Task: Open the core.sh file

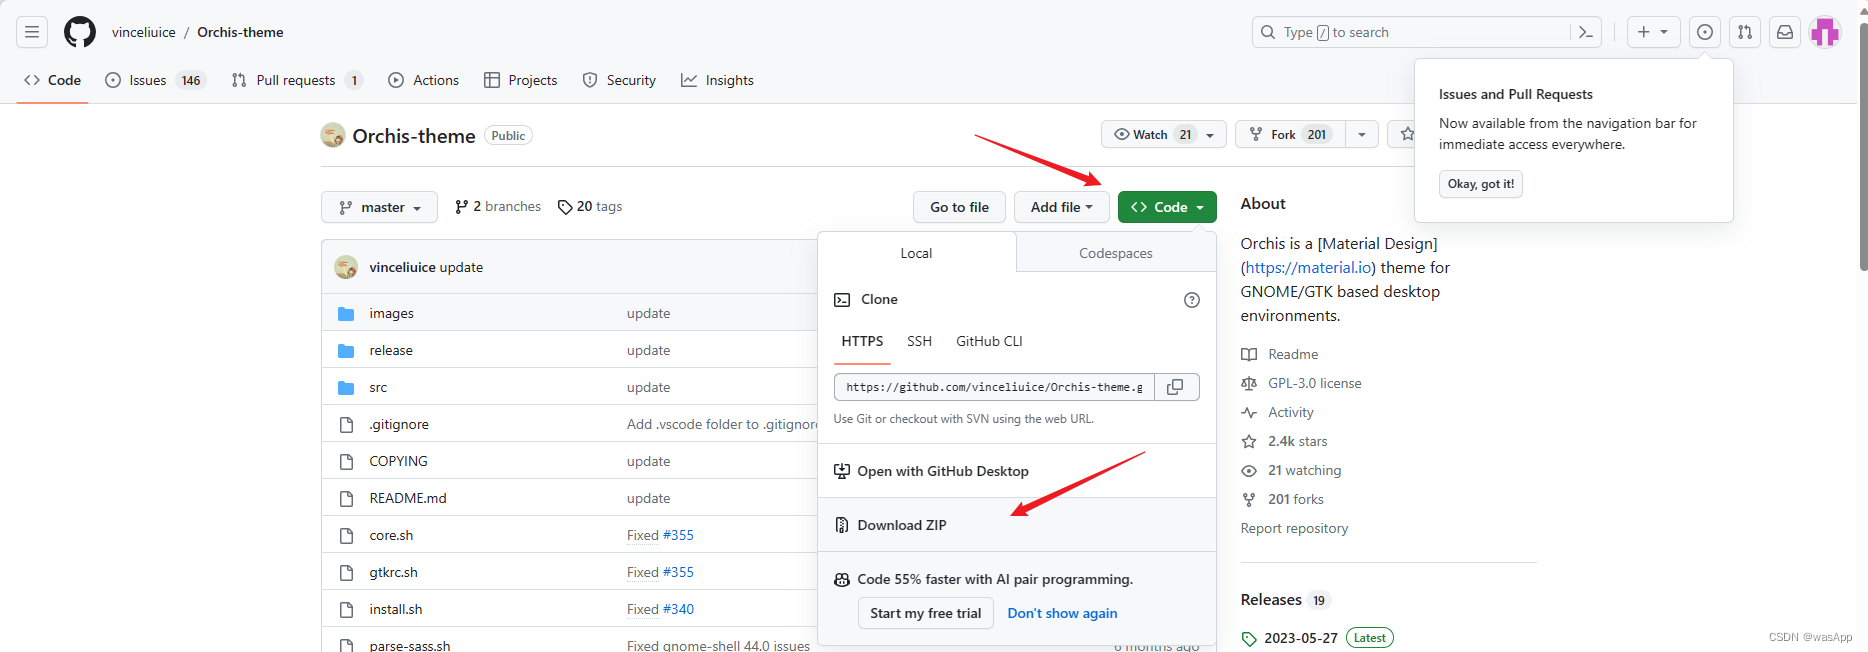Action: tap(391, 535)
